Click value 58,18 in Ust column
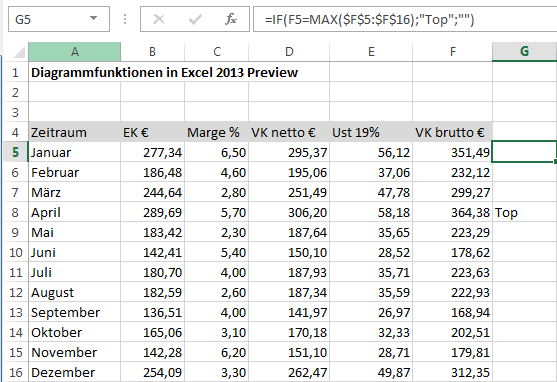 tap(371, 212)
